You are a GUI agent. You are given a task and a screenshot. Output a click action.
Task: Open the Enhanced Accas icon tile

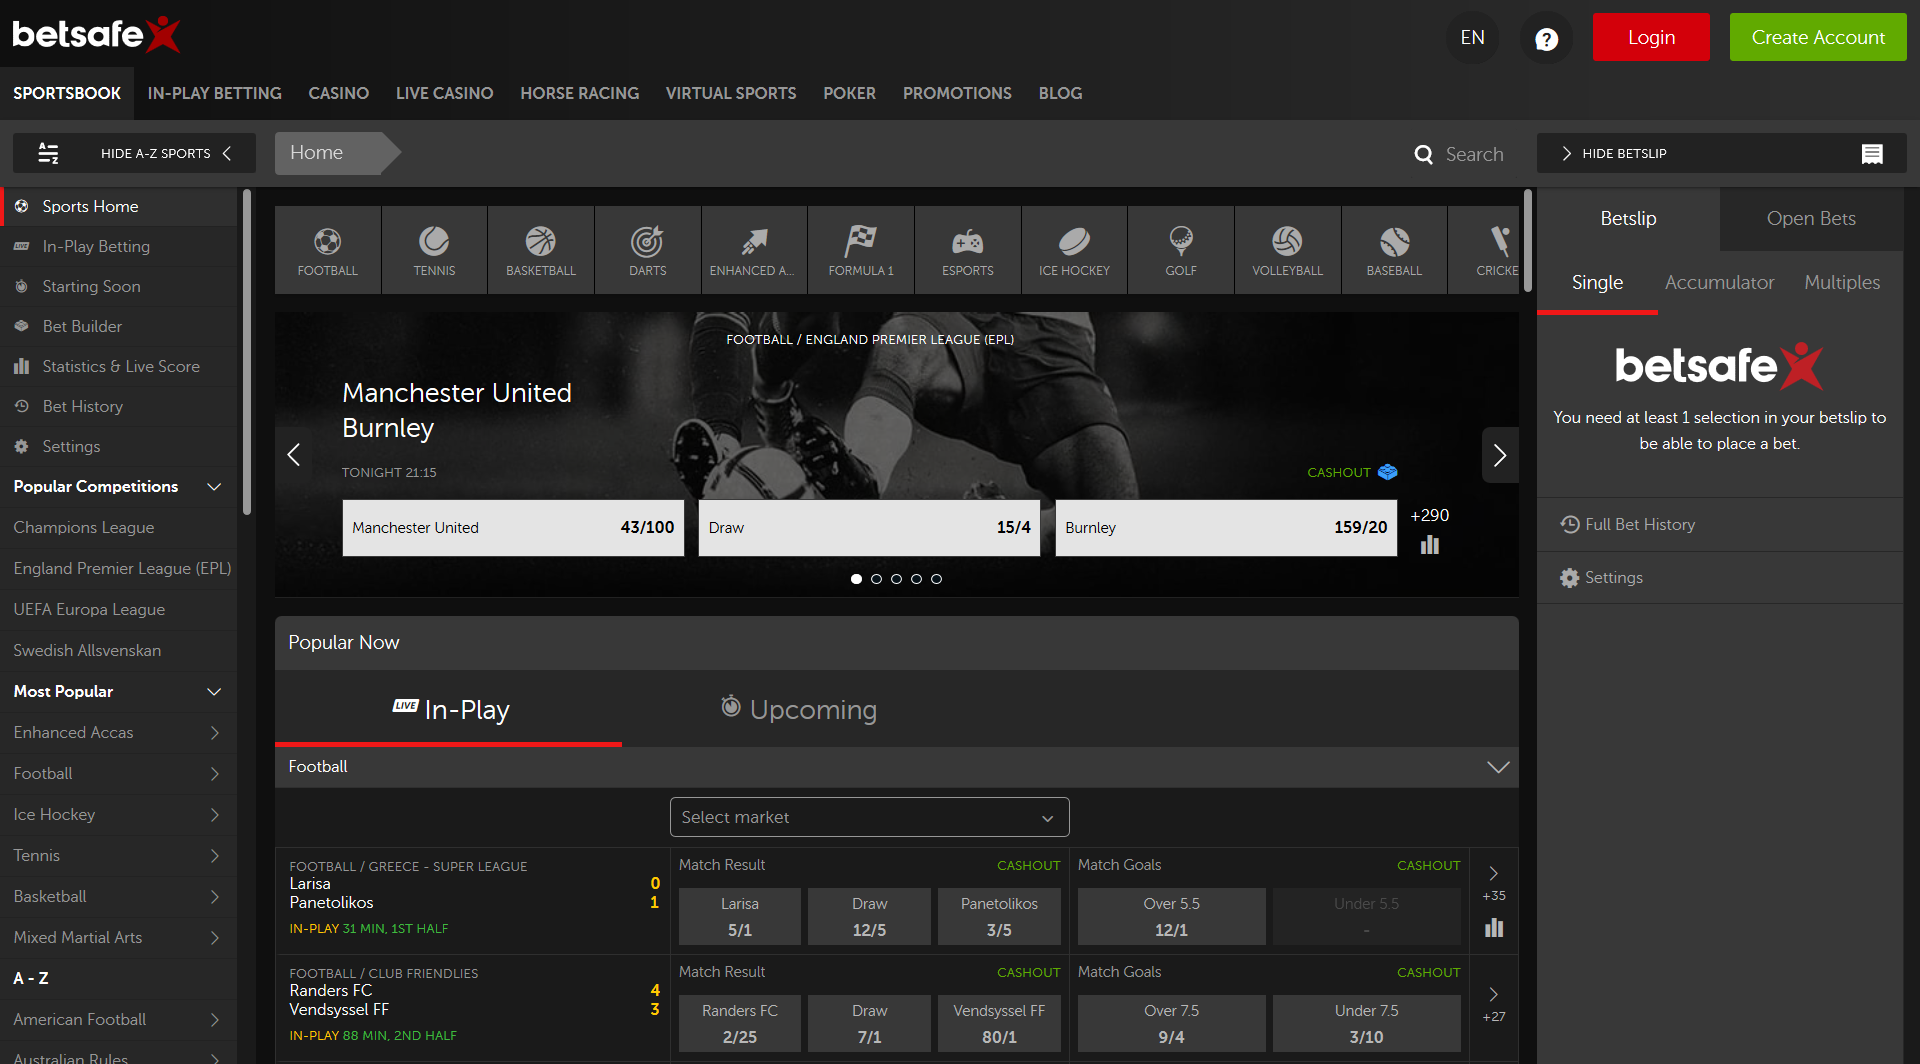click(x=754, y=250)
